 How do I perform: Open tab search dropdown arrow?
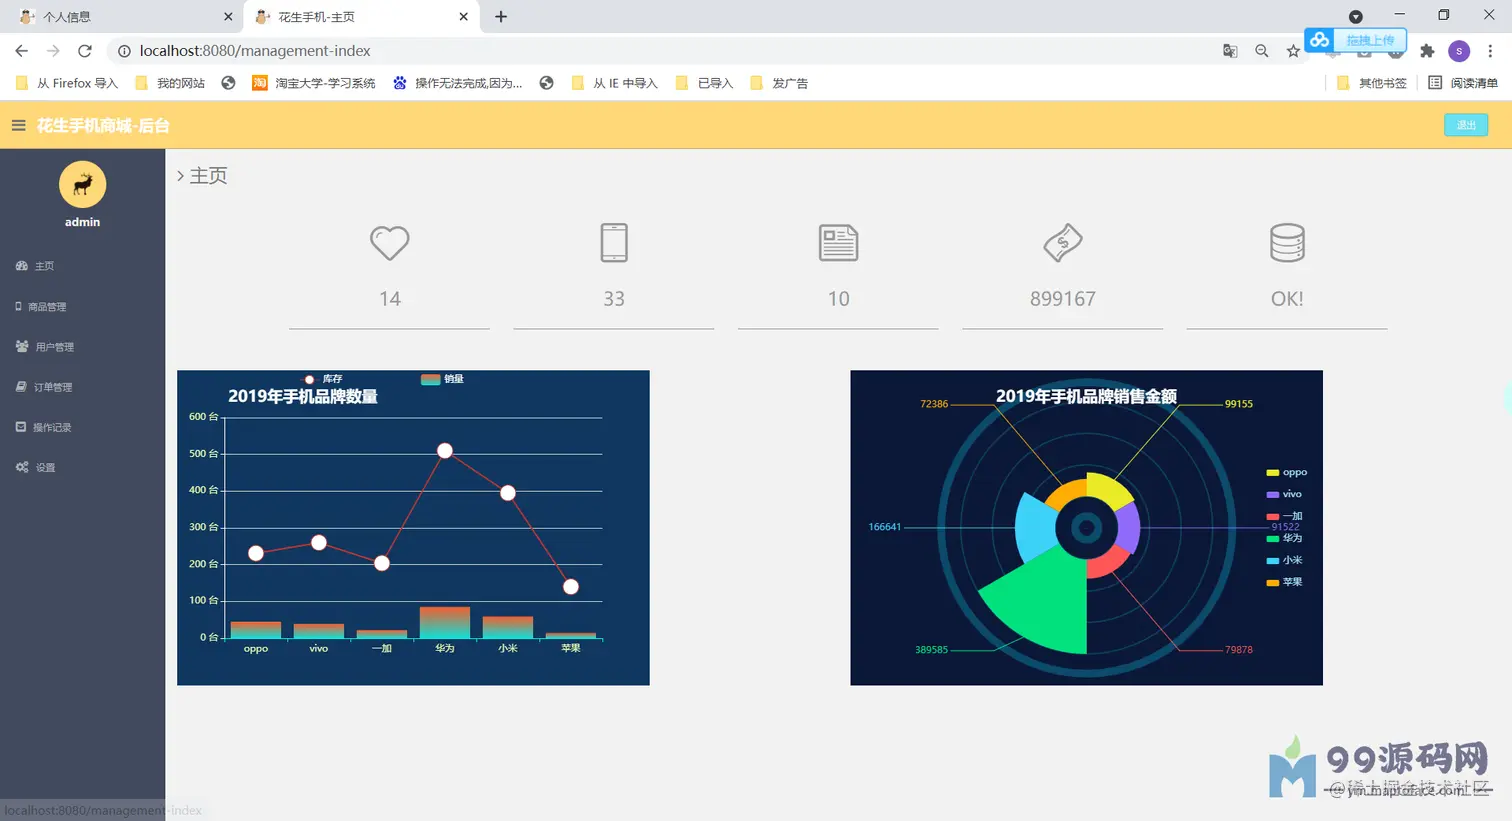[1356, 17]
